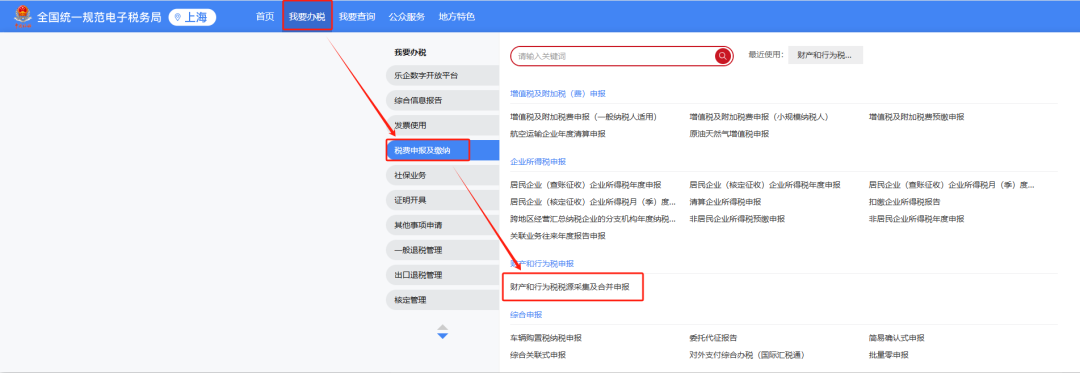Click the recently used 财产和行为税... chip
This screenshot has width=1080, height=373.
pos(825,56)
